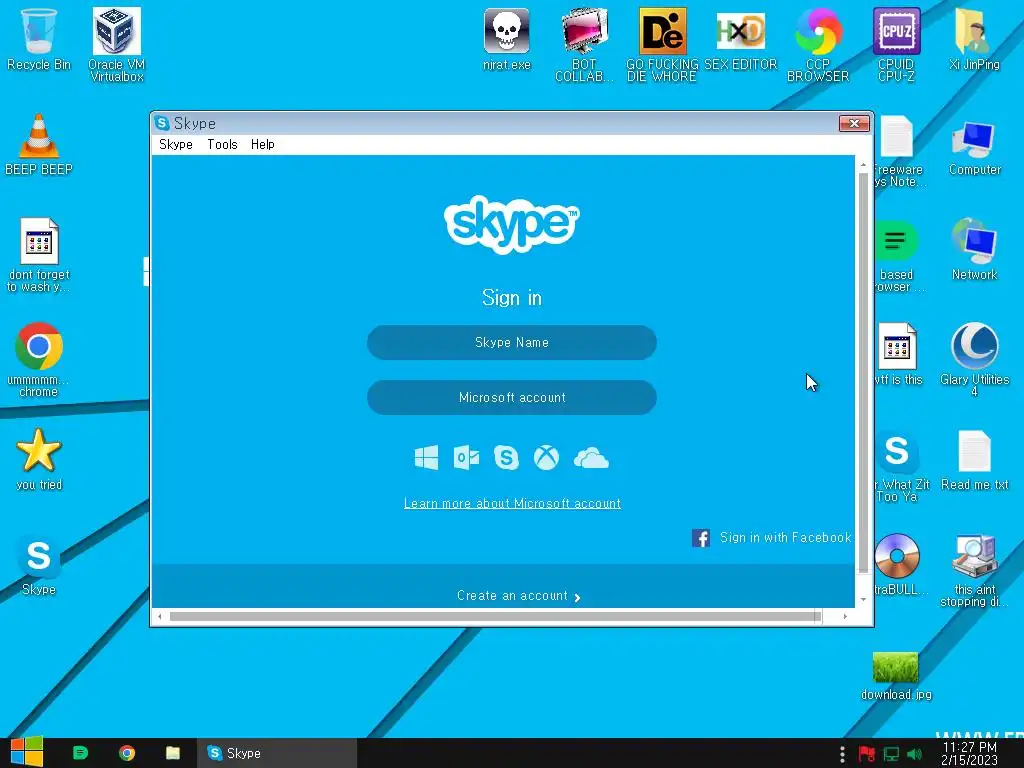Open the taskbar clock and date
This screenshot has height=768, width=1024.
tap(969, 754)
